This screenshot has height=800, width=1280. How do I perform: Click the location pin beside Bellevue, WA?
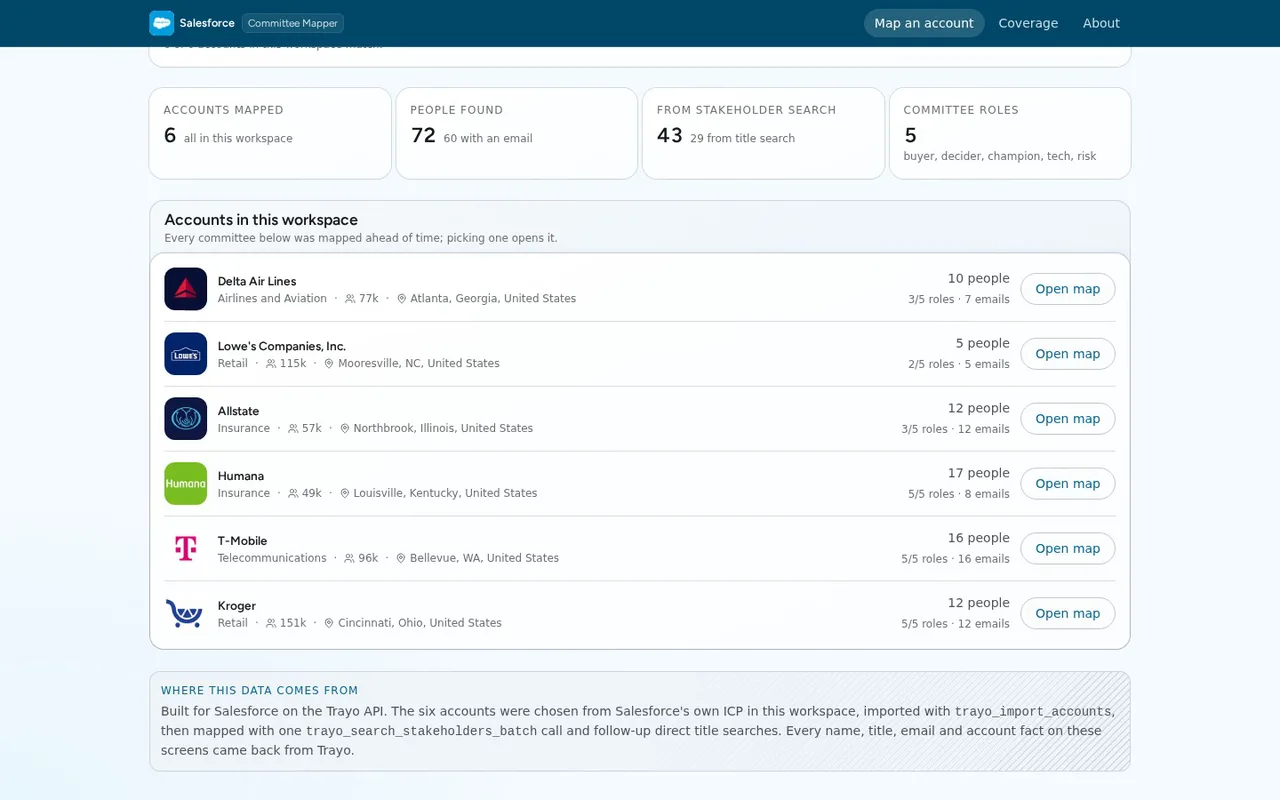(x=401, y=559)
